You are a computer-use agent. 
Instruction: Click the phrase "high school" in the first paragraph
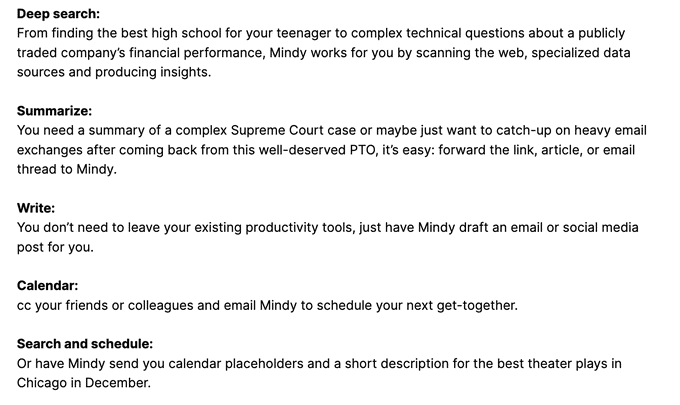click(x=178, y=33)
